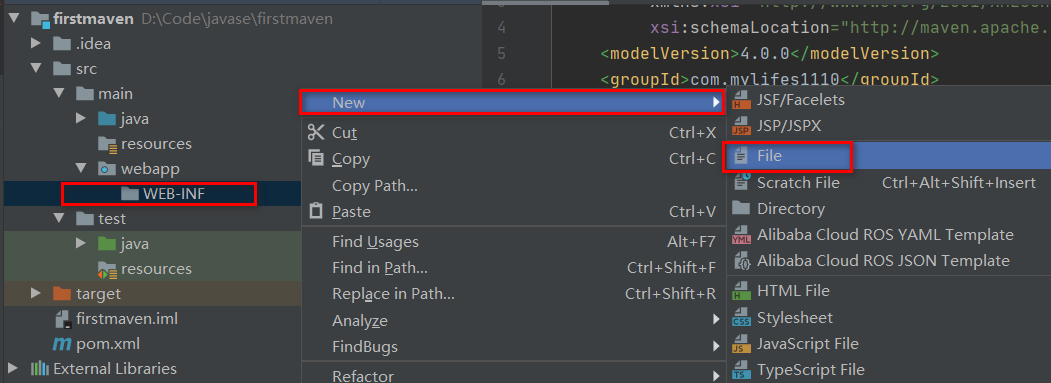Click the JSP/JSPX file type icon
This screenshot has height=383, width=1051.
(741, 127)
